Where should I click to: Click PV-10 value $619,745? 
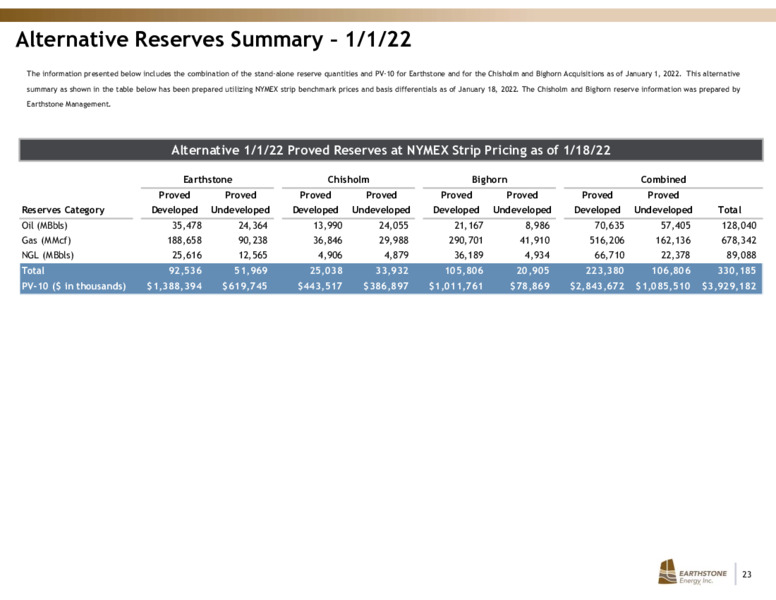245,286
